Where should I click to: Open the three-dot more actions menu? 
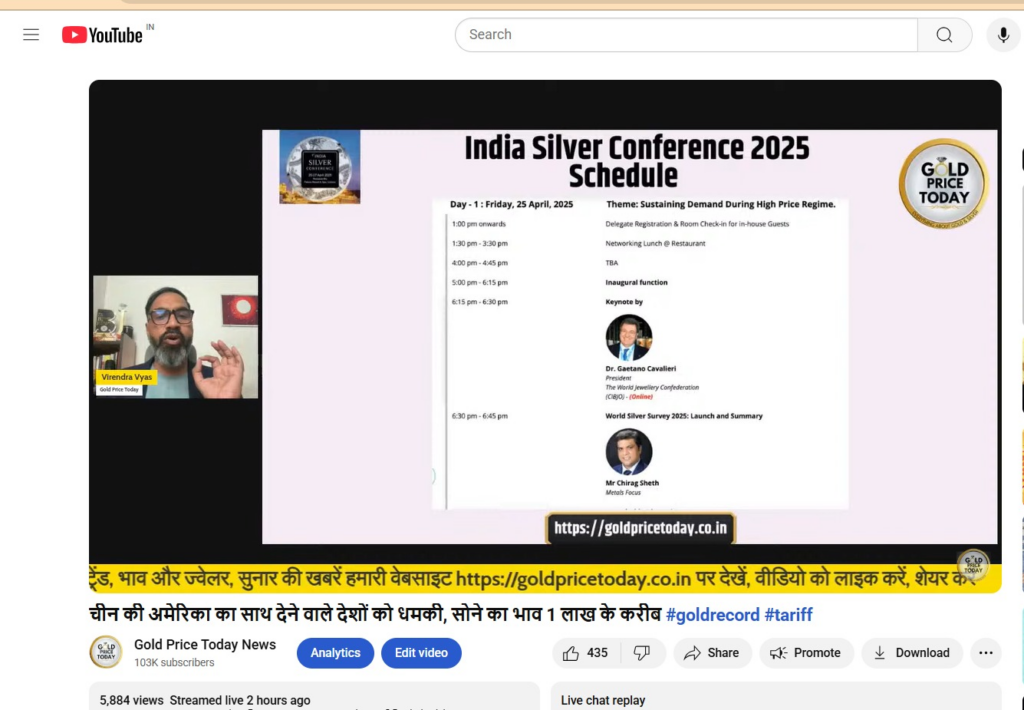point(985,653)
